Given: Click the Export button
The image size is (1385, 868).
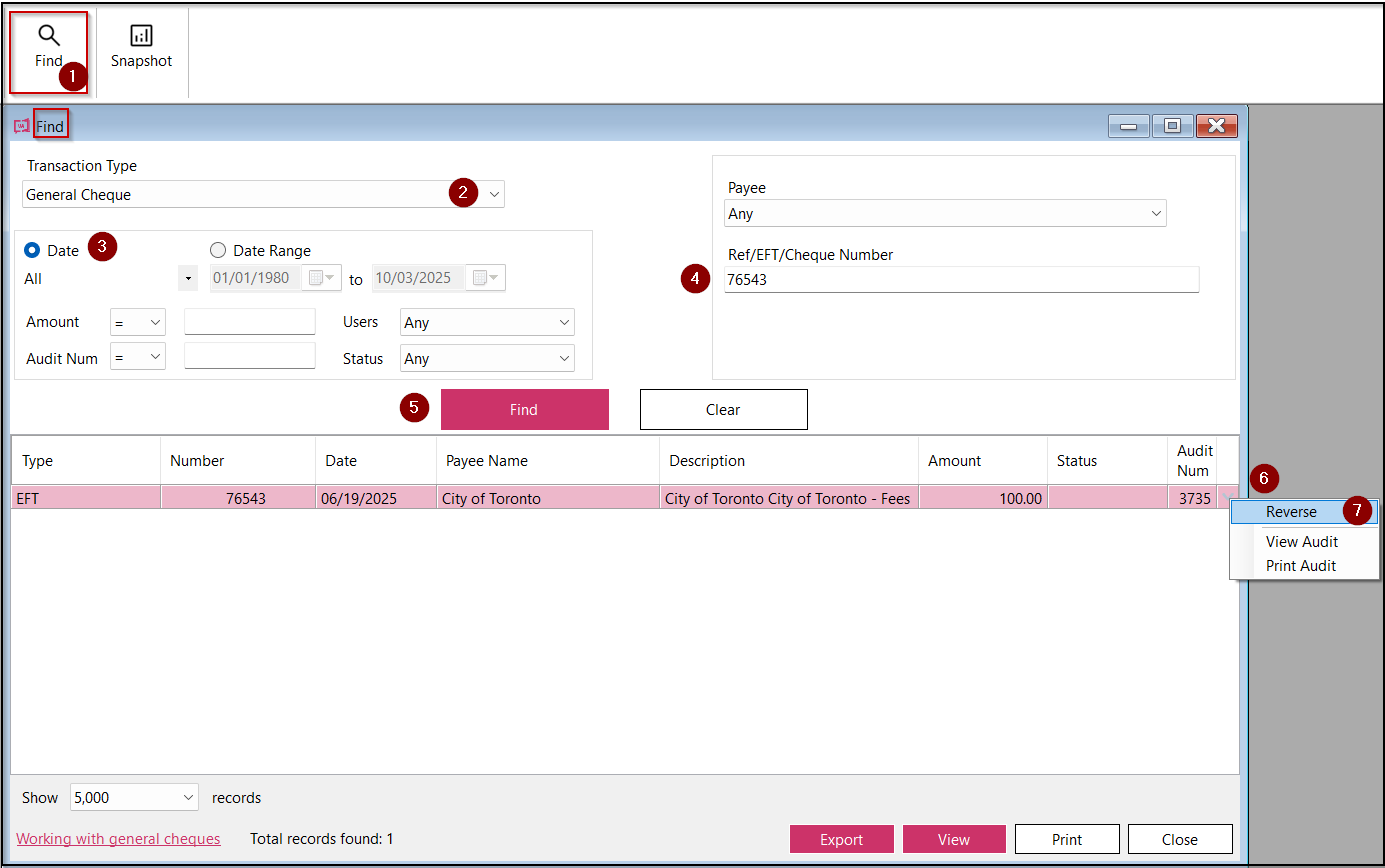Looking at the screenshot, I should coord(841,839).
